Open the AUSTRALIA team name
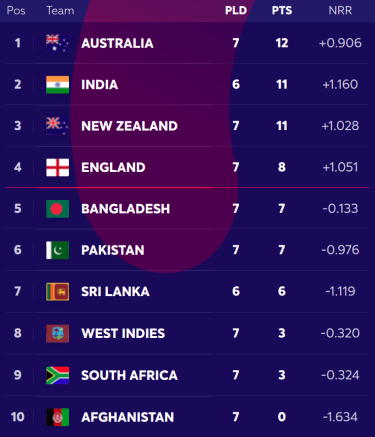 [117, 43]
